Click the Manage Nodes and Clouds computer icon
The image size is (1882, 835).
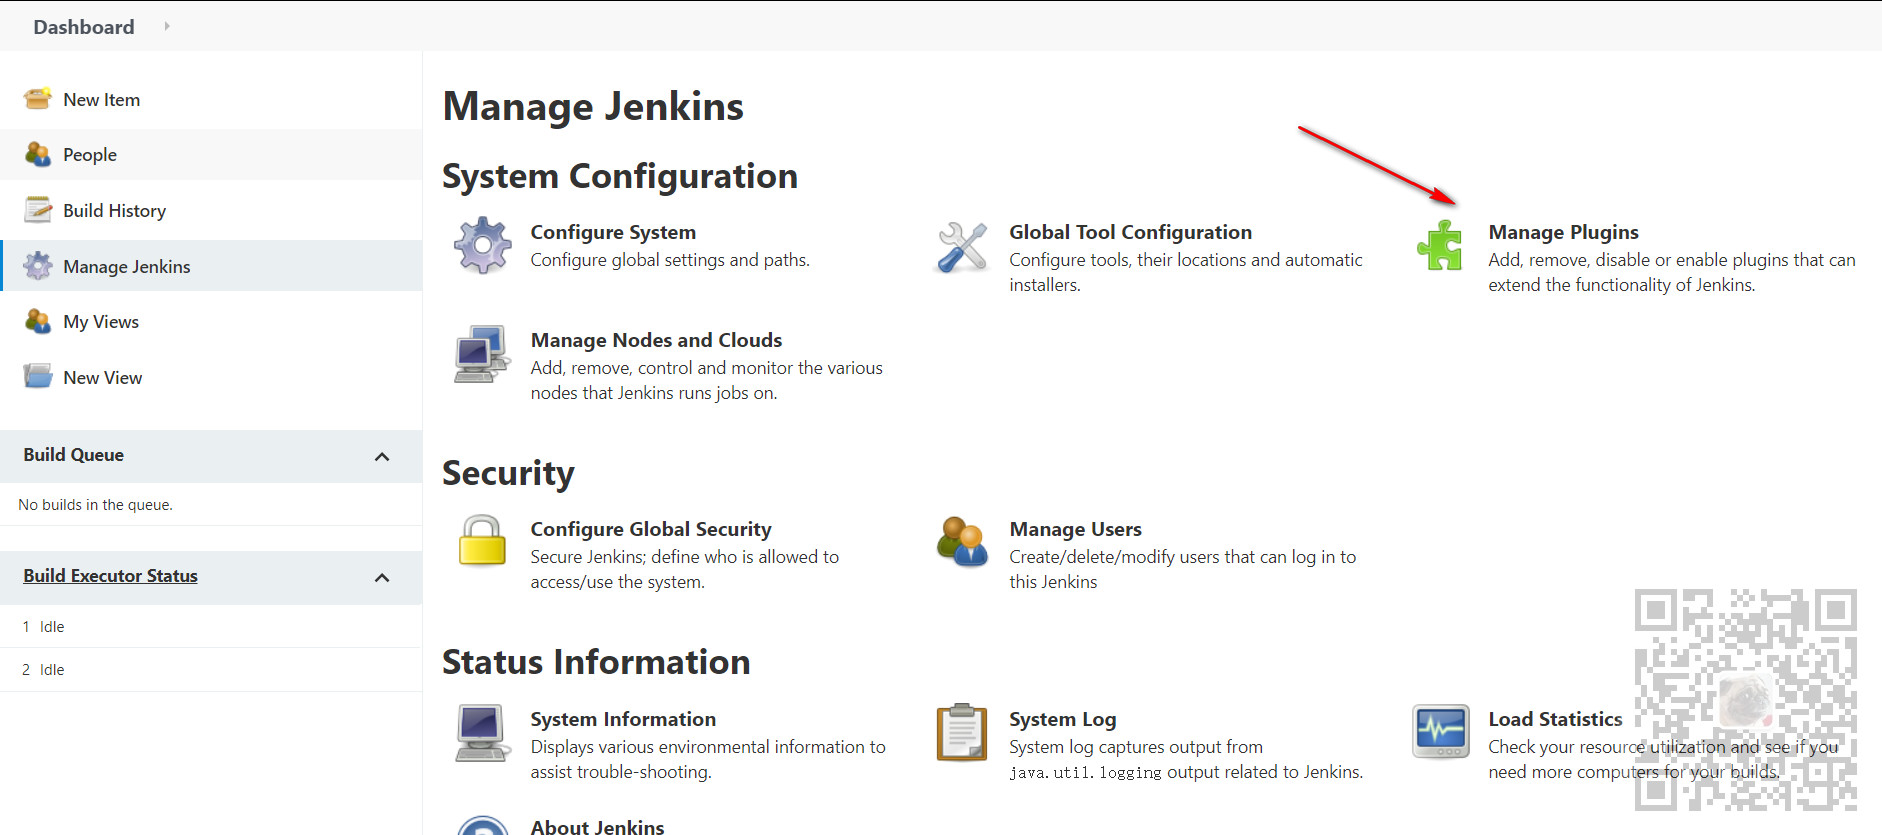(x=483, y=354)
